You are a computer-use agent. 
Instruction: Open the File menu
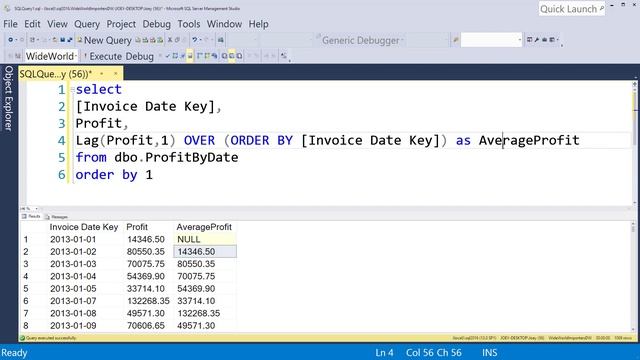click(x=10, y=24)
